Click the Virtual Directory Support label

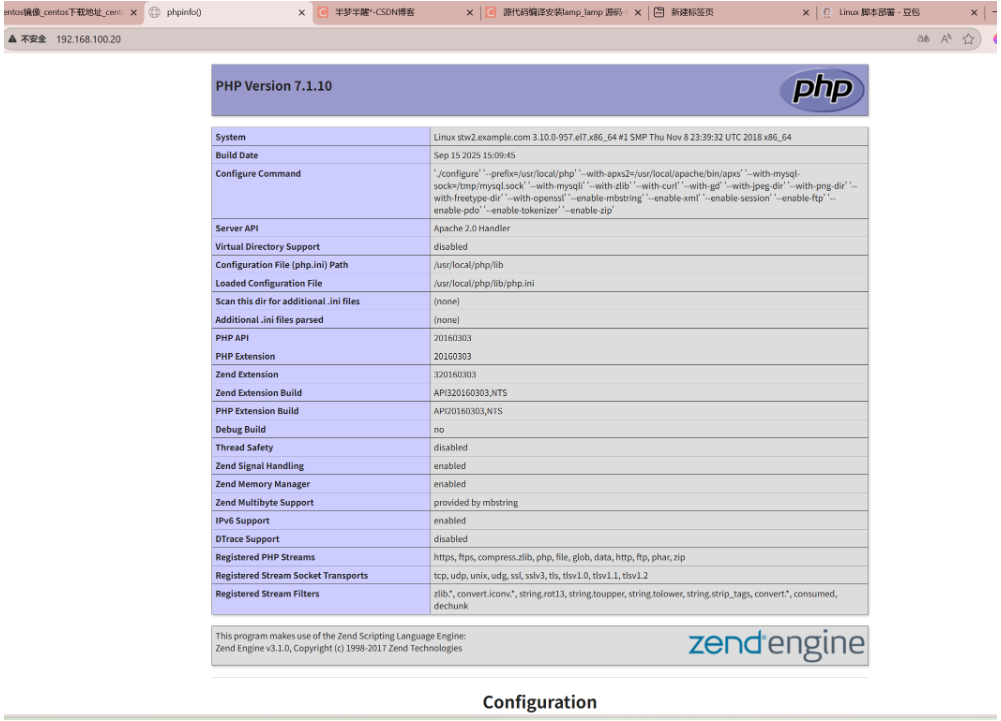pos(267,247)
